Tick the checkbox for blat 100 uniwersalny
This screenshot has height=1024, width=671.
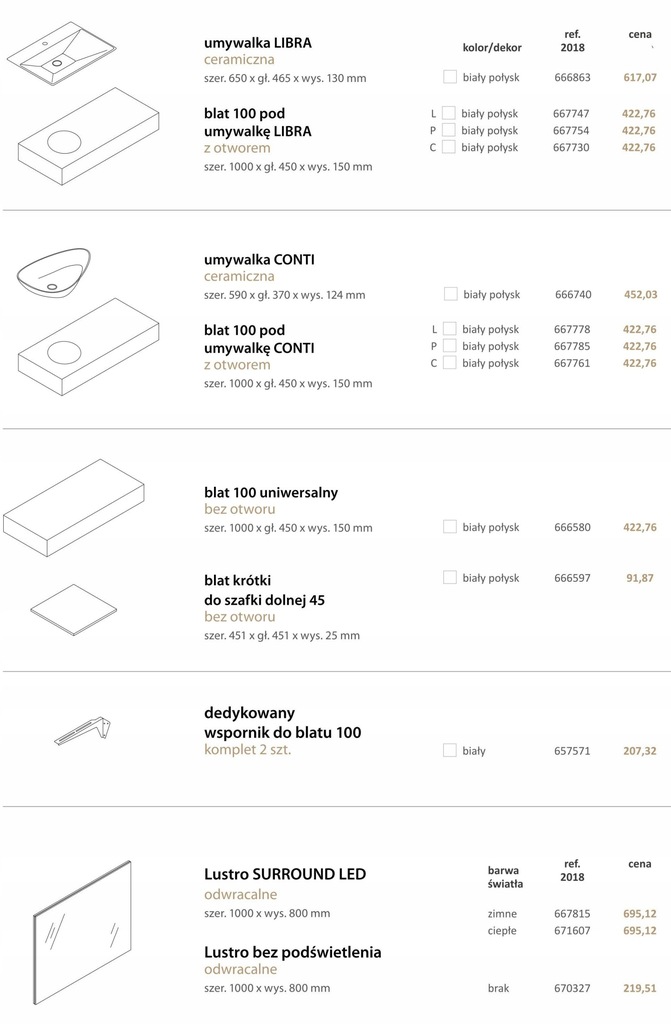tap(450, 526)
